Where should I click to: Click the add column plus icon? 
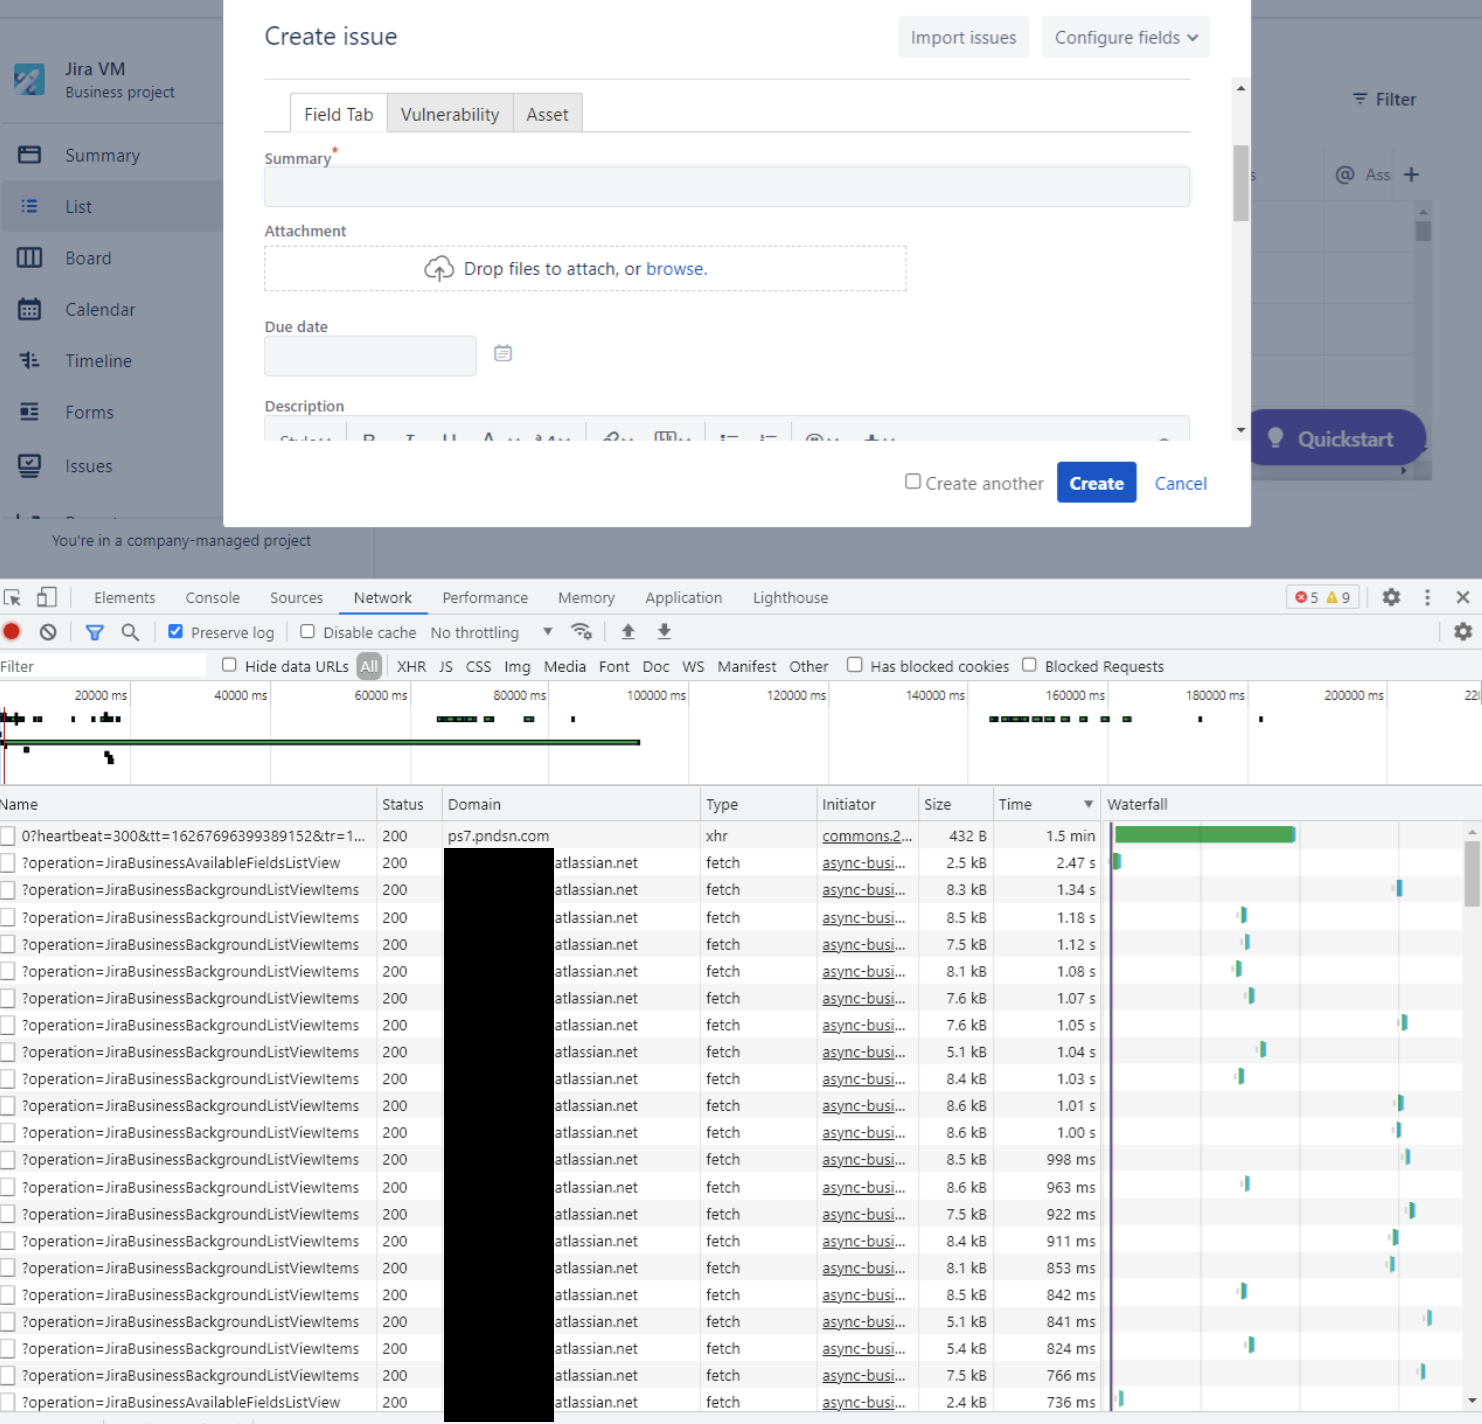tap(1411, 175)
